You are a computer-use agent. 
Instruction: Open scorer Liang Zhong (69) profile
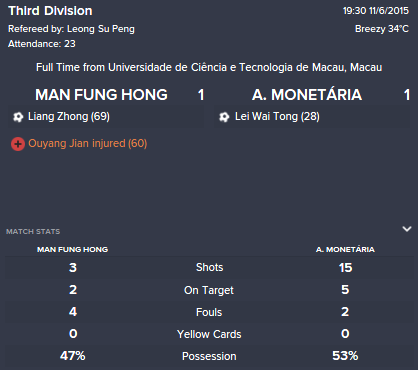69,116
